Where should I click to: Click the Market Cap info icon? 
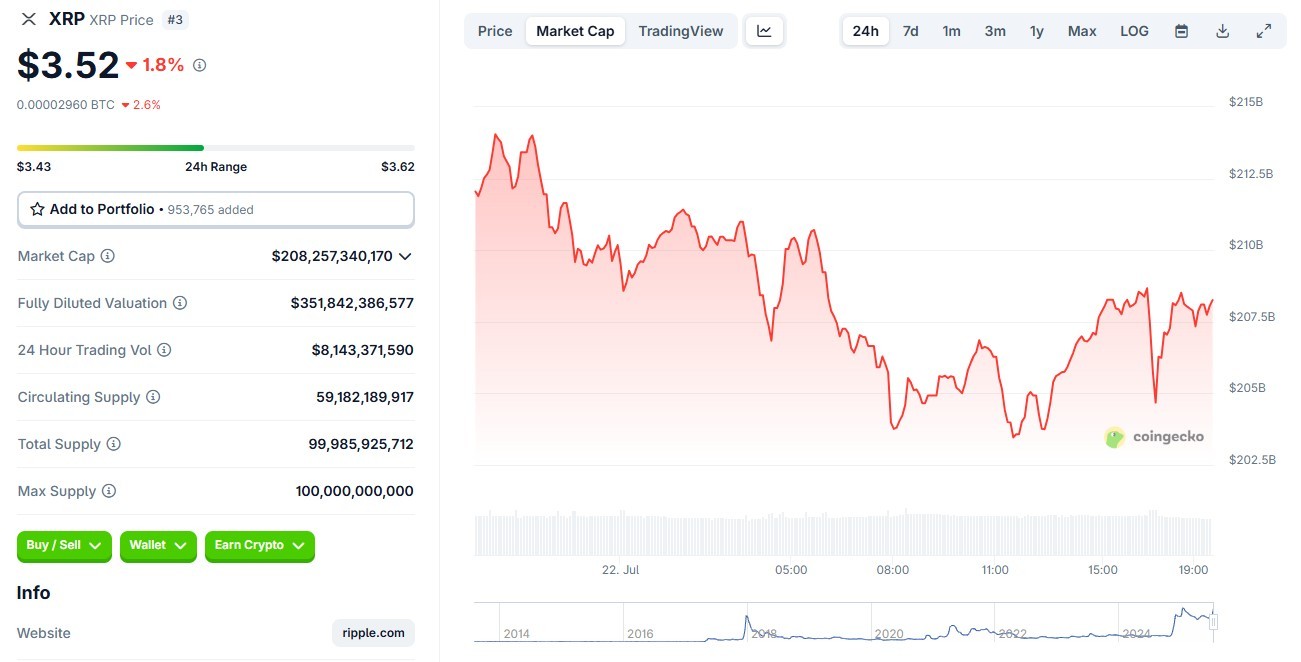tap(108, 256)
